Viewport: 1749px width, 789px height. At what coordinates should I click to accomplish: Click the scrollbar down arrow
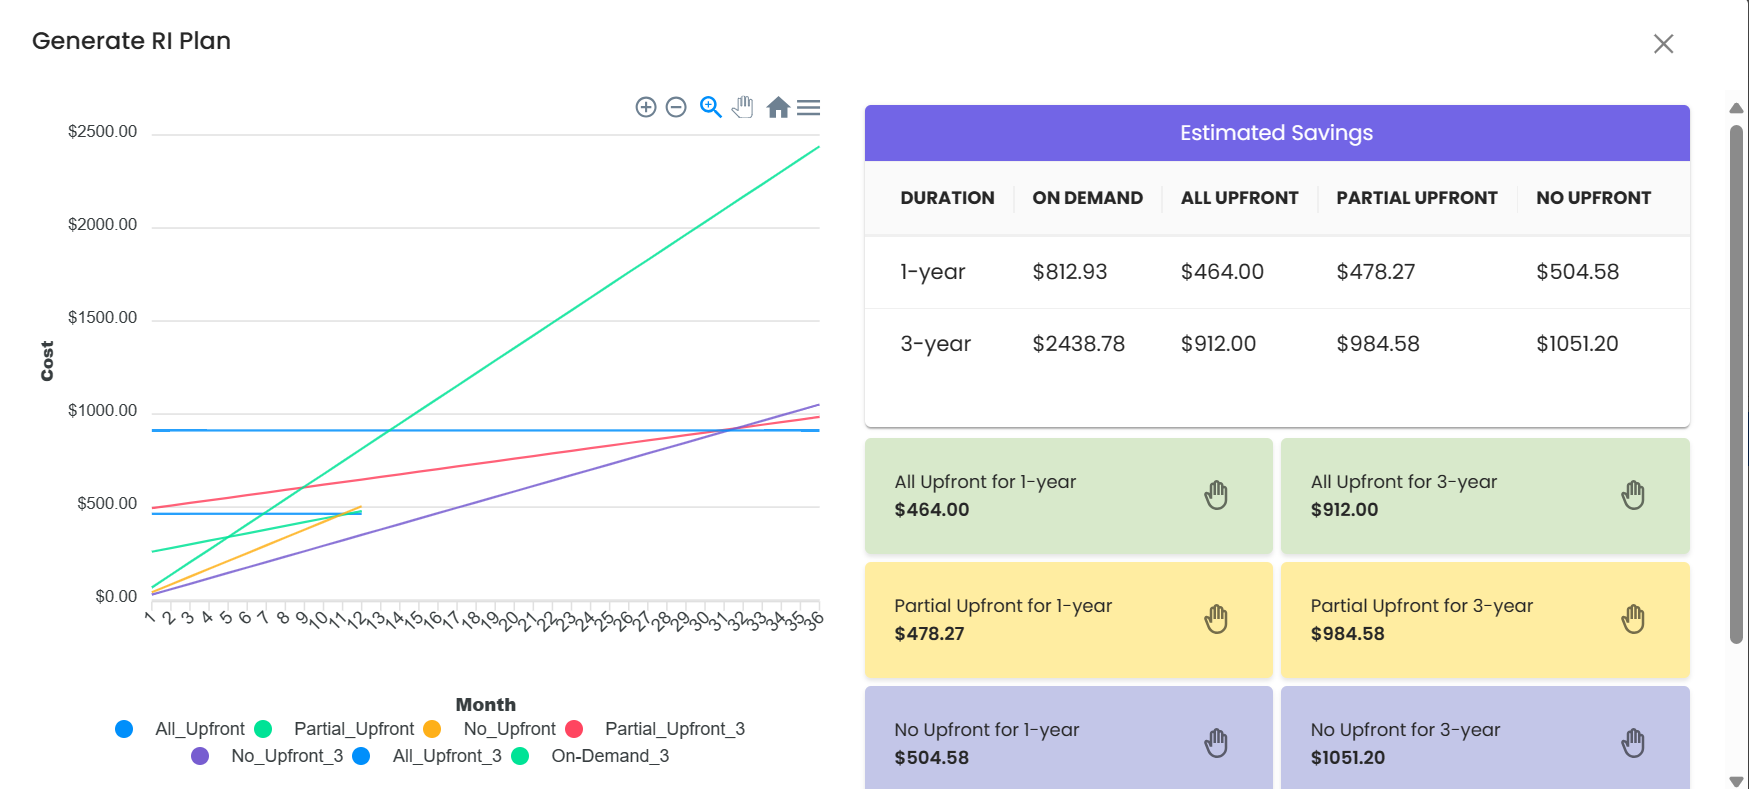(1737, 781)
